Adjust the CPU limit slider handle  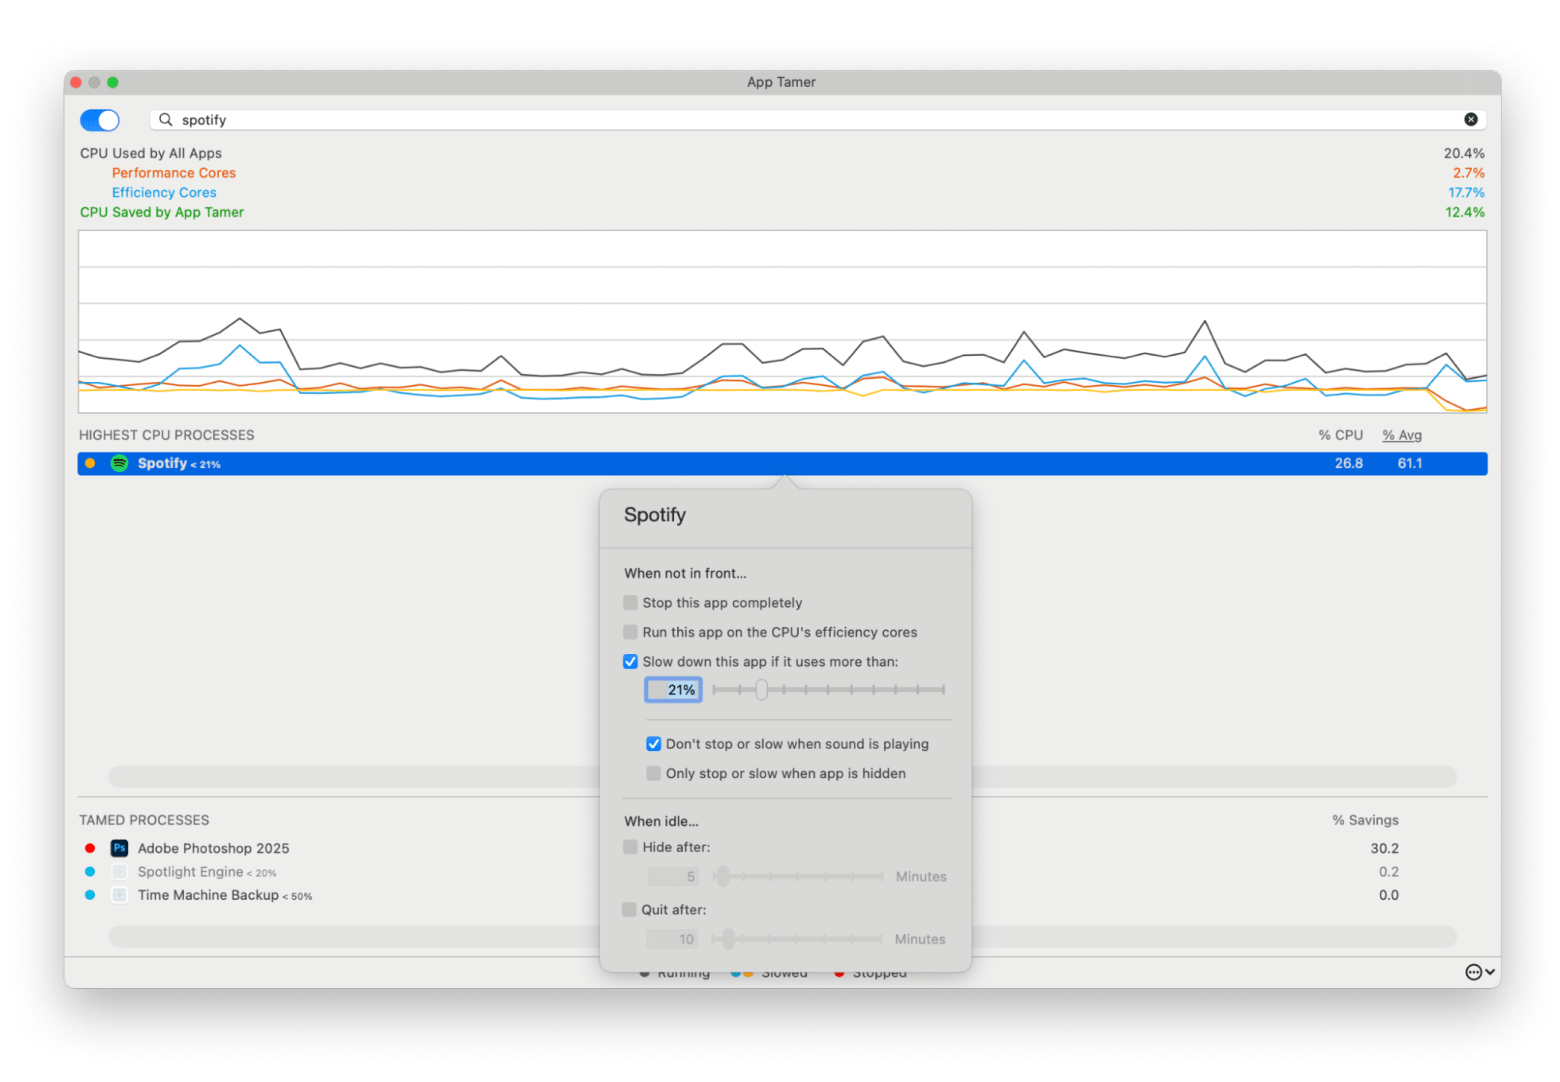pyautogui.click(x=761, y=690)
